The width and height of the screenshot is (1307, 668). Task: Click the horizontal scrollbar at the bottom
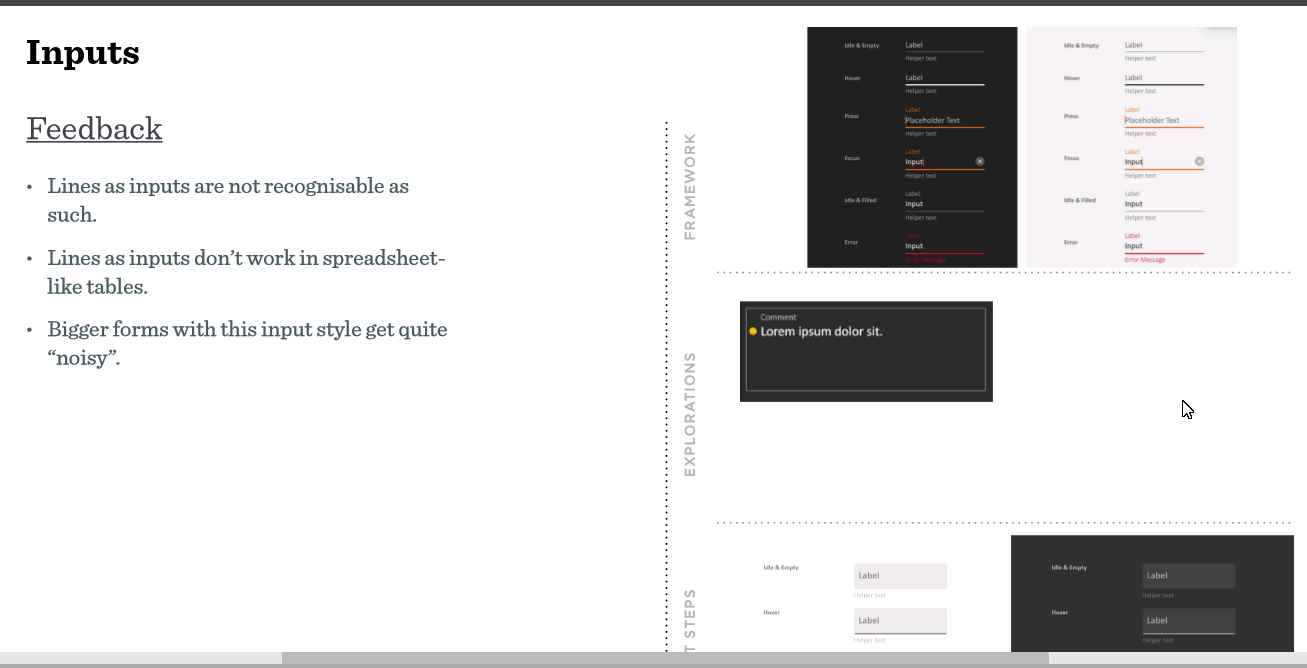point(665,658)
